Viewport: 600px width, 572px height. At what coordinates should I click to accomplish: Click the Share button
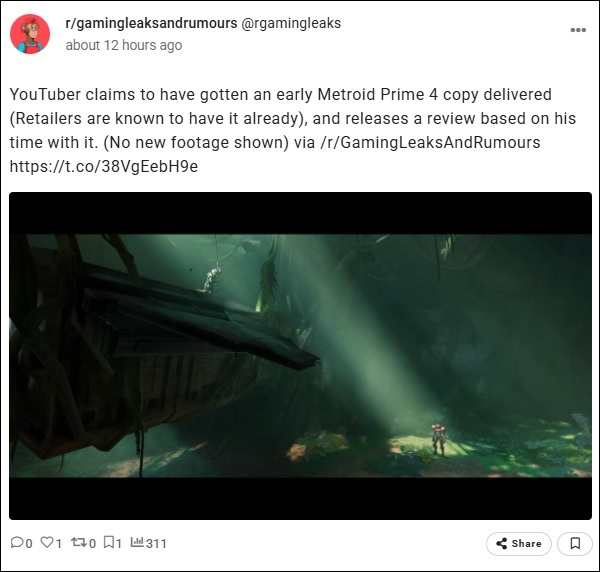tap(518, 544)
